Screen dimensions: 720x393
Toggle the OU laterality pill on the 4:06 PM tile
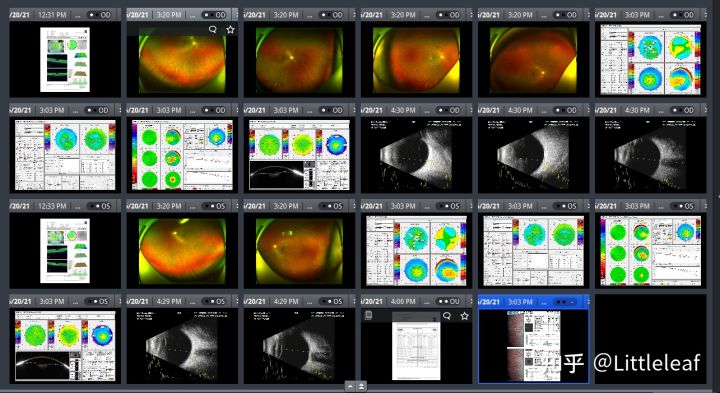click(x=448, y=302)
